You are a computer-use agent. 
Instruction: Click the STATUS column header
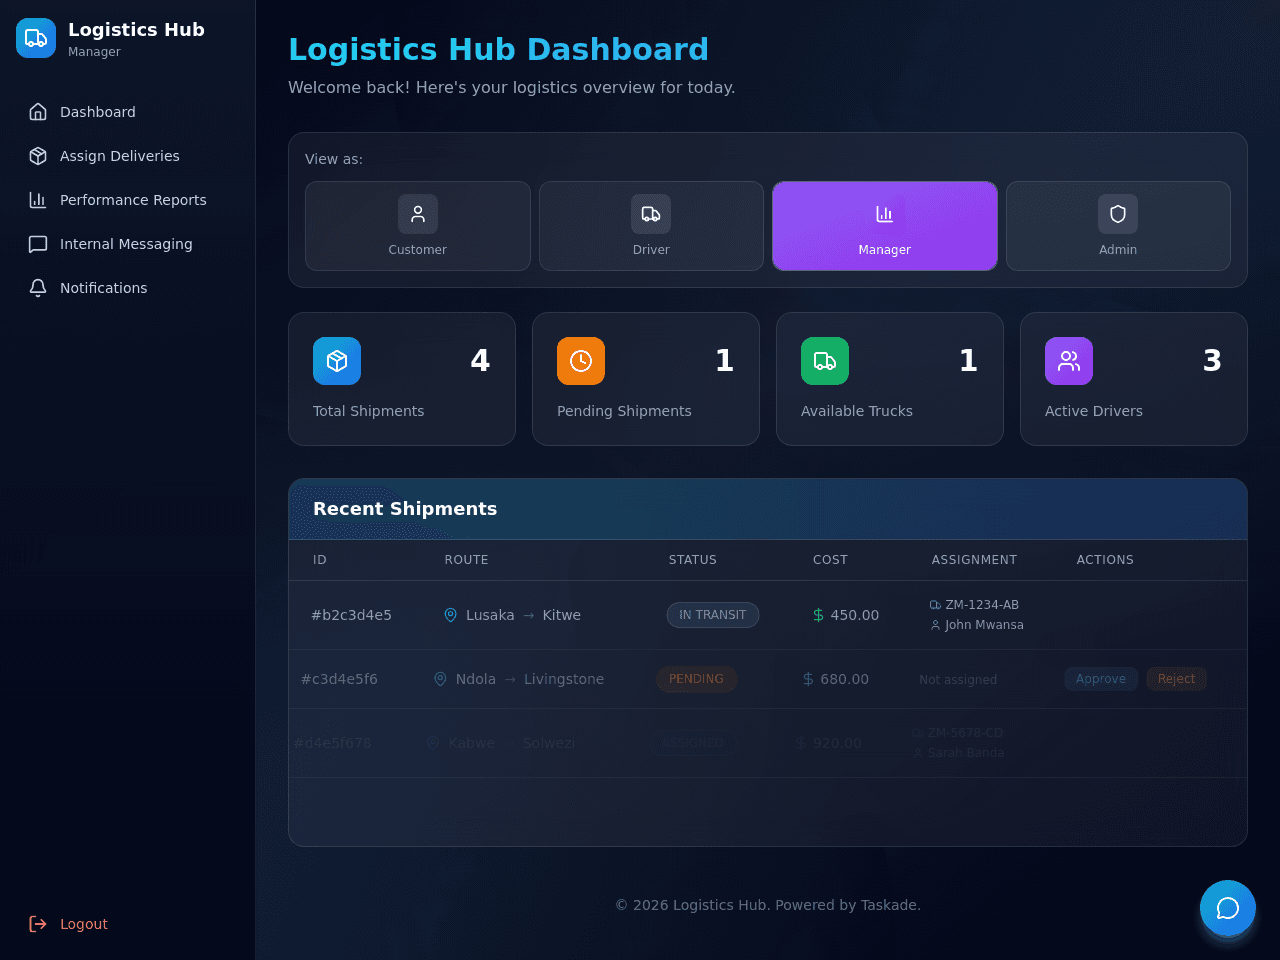(x=693, y=560)
